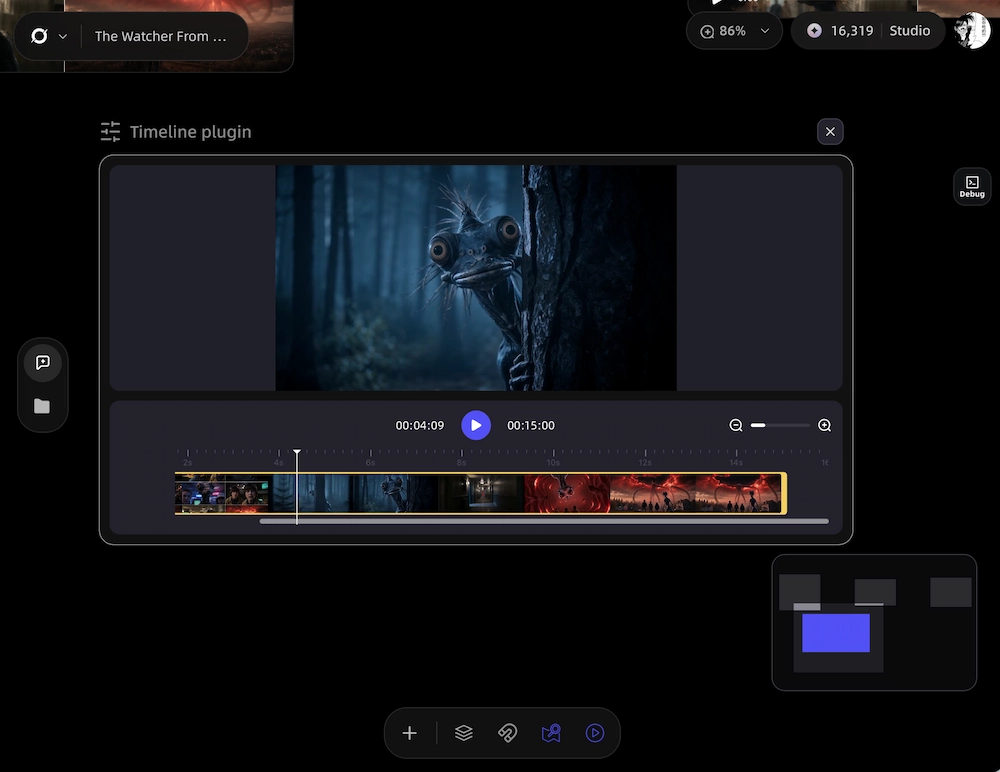Open the layers icon in bottom toolbar
Viewport: 1000px width, 772px height.
pos(464,733)
